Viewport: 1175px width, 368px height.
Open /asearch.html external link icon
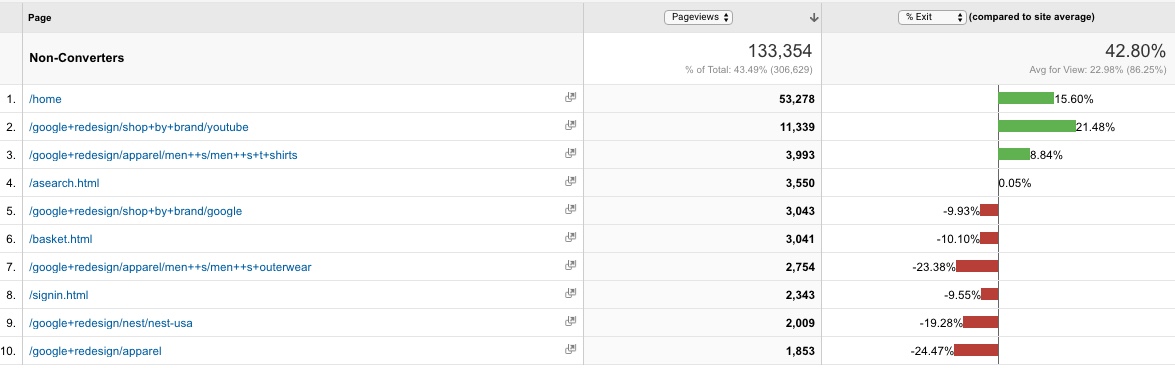click(x=570, y=182)
